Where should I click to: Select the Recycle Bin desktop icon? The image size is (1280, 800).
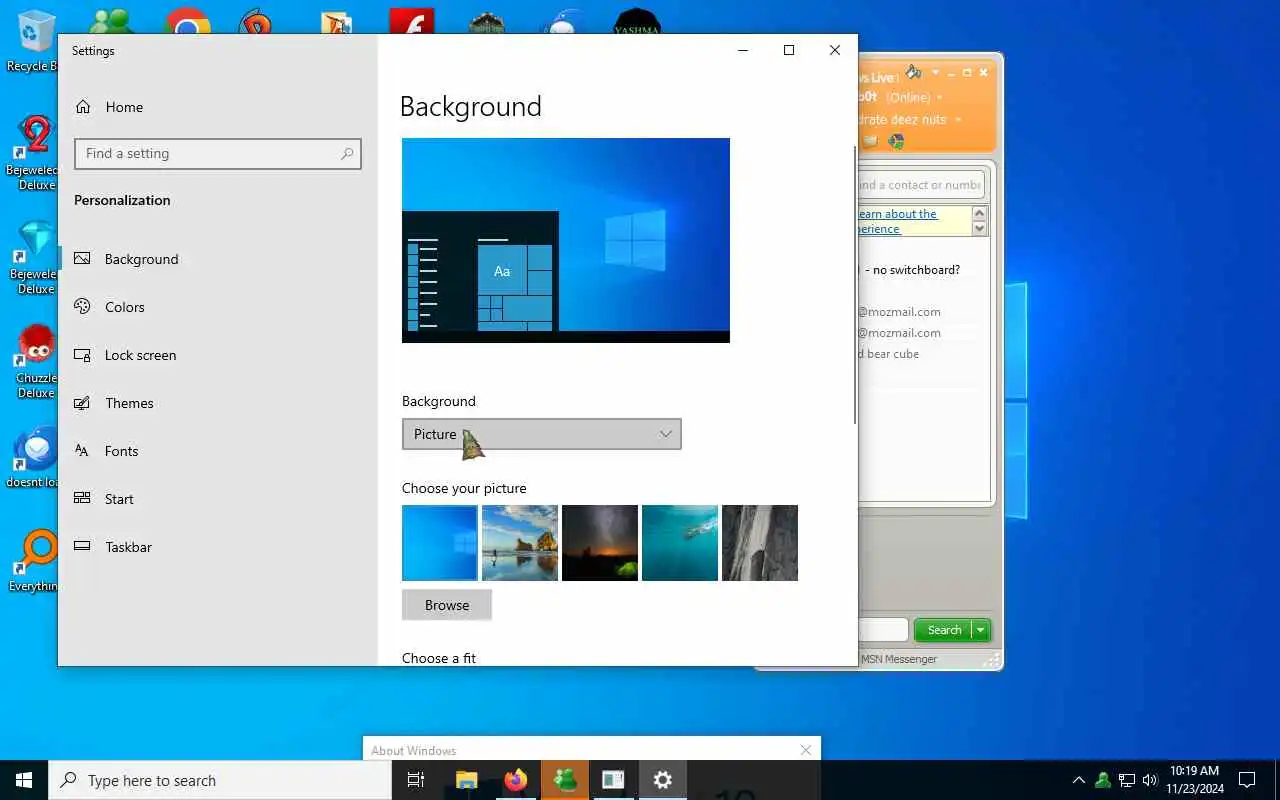point(34,42)
